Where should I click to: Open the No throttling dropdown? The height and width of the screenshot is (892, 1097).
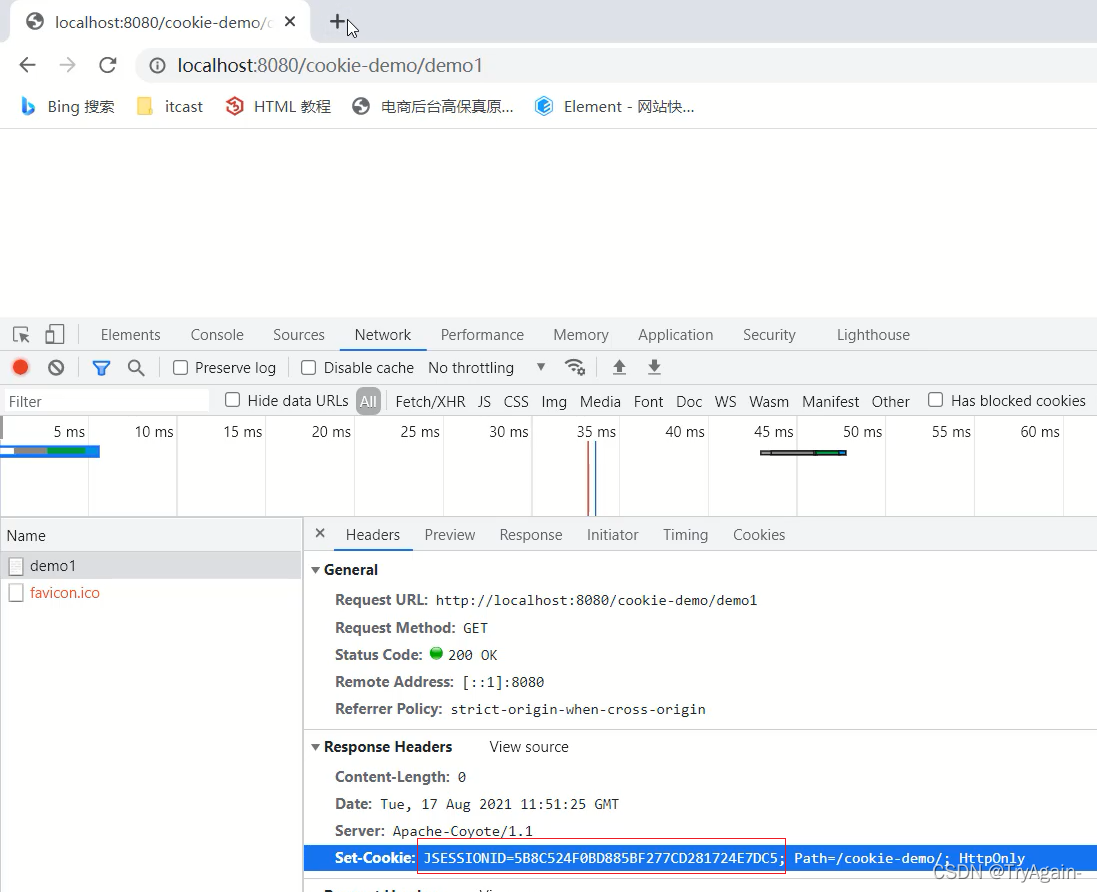(x=486, y=367)
